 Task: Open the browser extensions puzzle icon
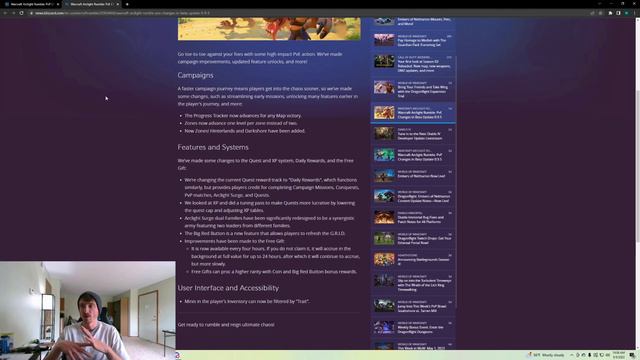(x=611, y=13)
